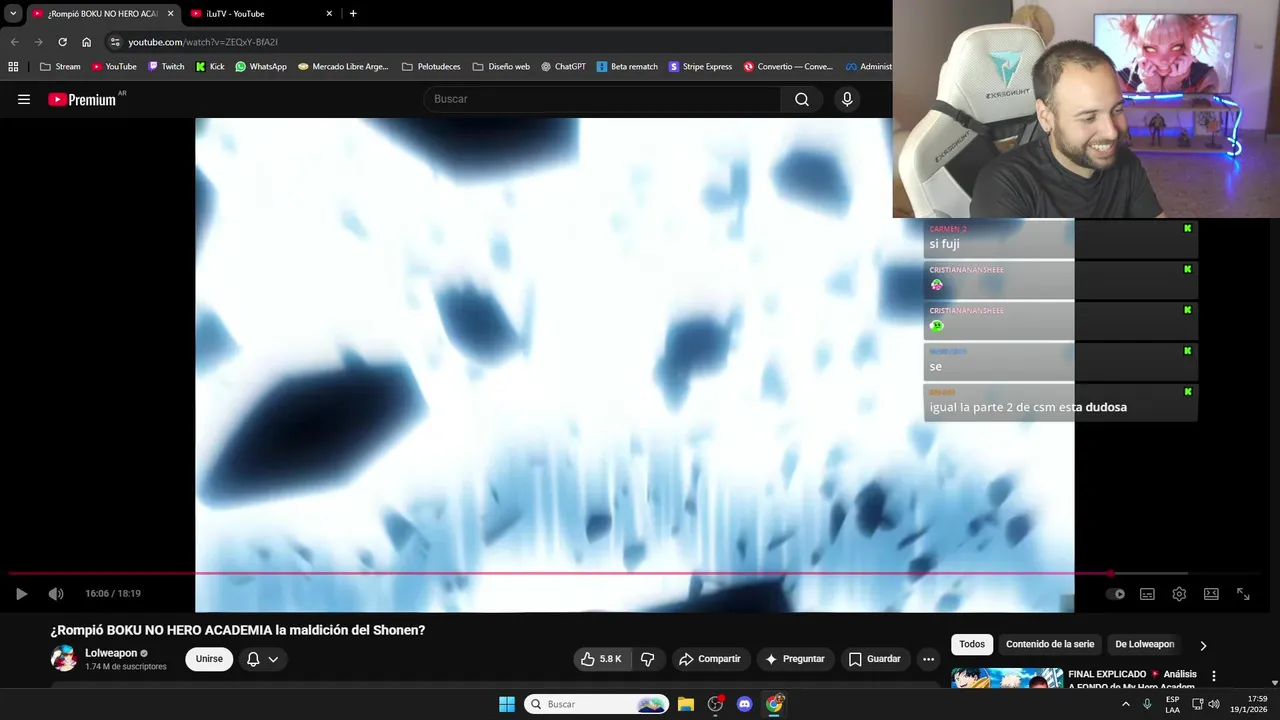Enter full screen mode
This screenshot has width=1280, height=720.
point(1243,594)
